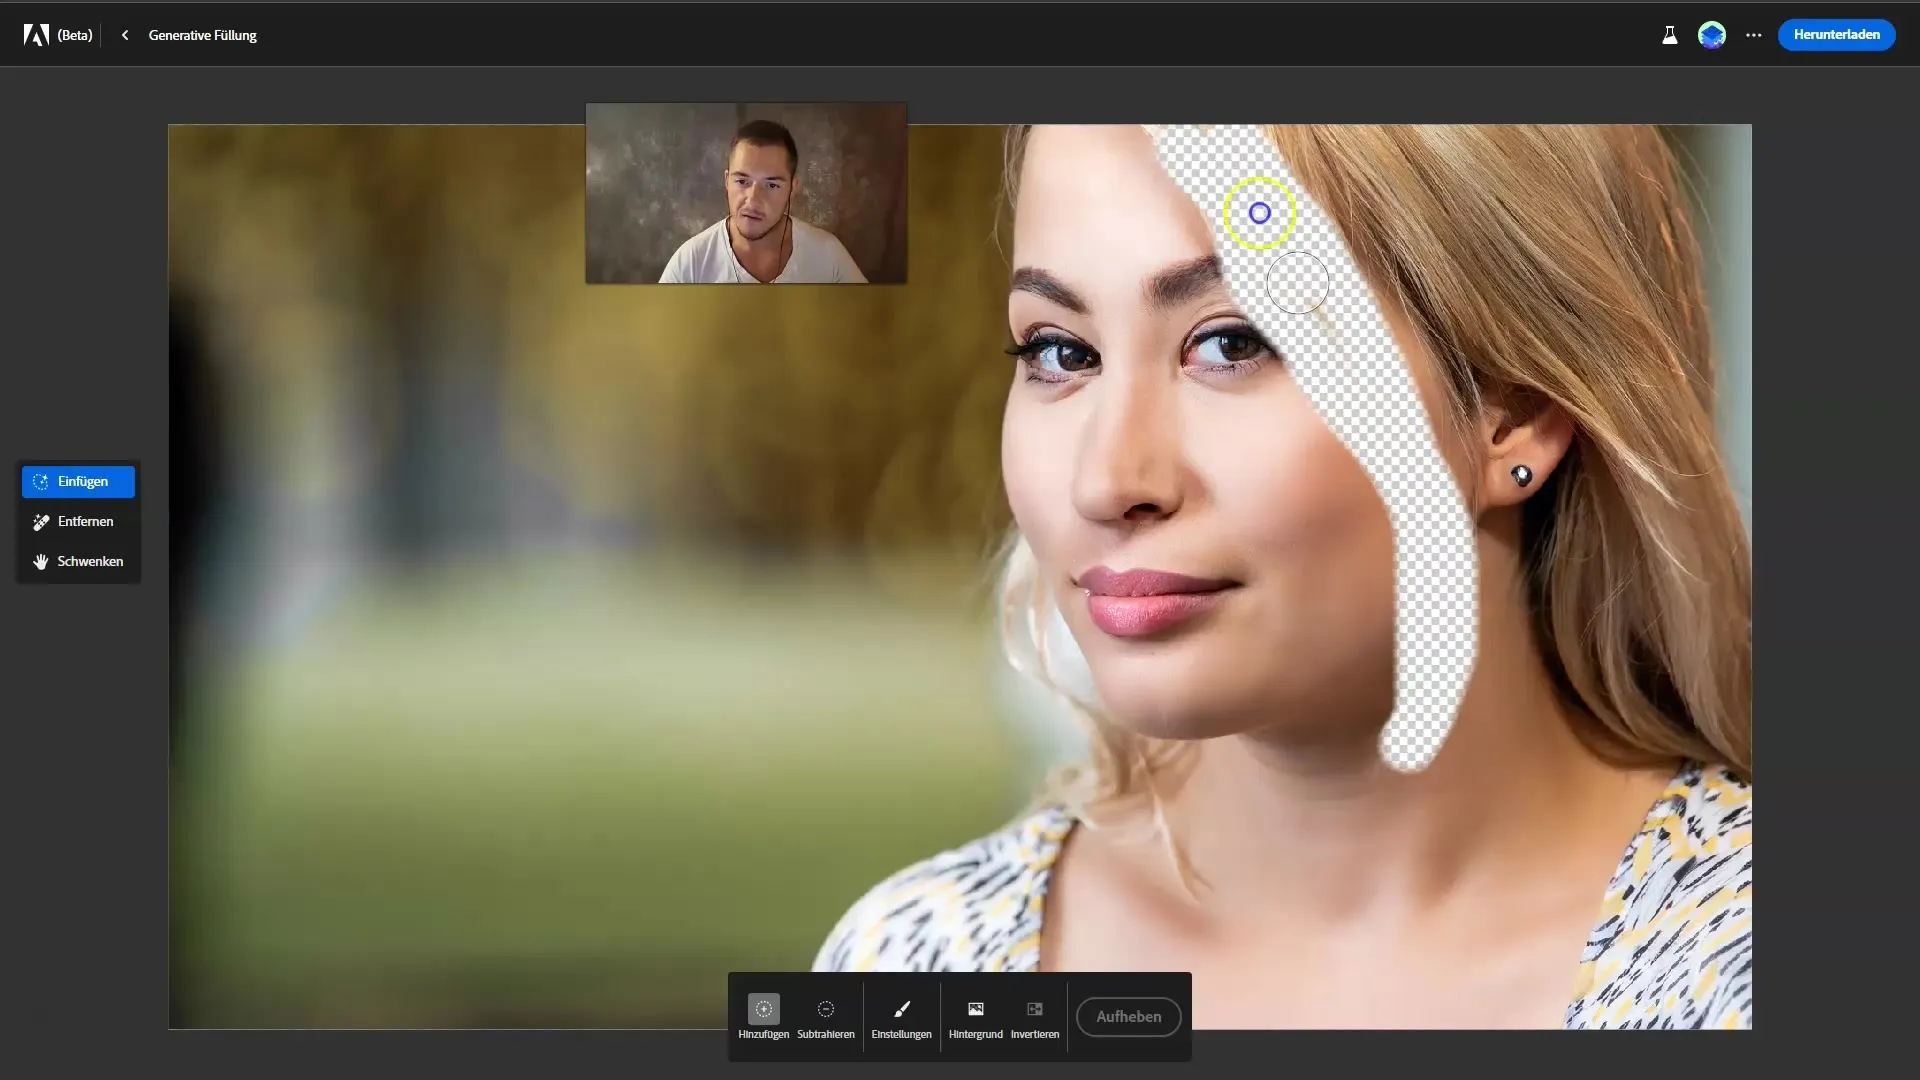Go back using the left chevron arrow

125,35
